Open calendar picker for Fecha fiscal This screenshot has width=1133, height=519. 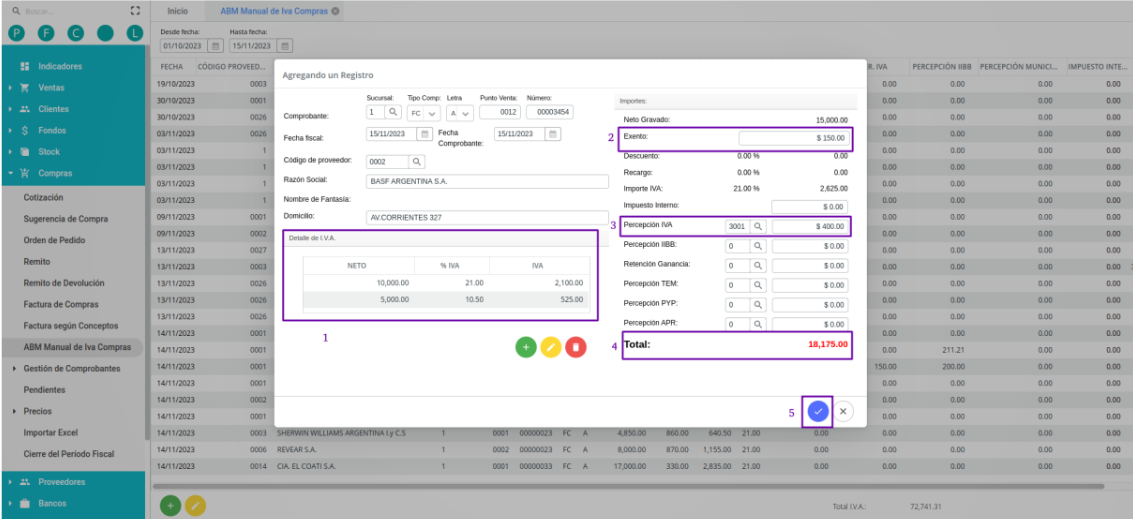tap(425, 134)
